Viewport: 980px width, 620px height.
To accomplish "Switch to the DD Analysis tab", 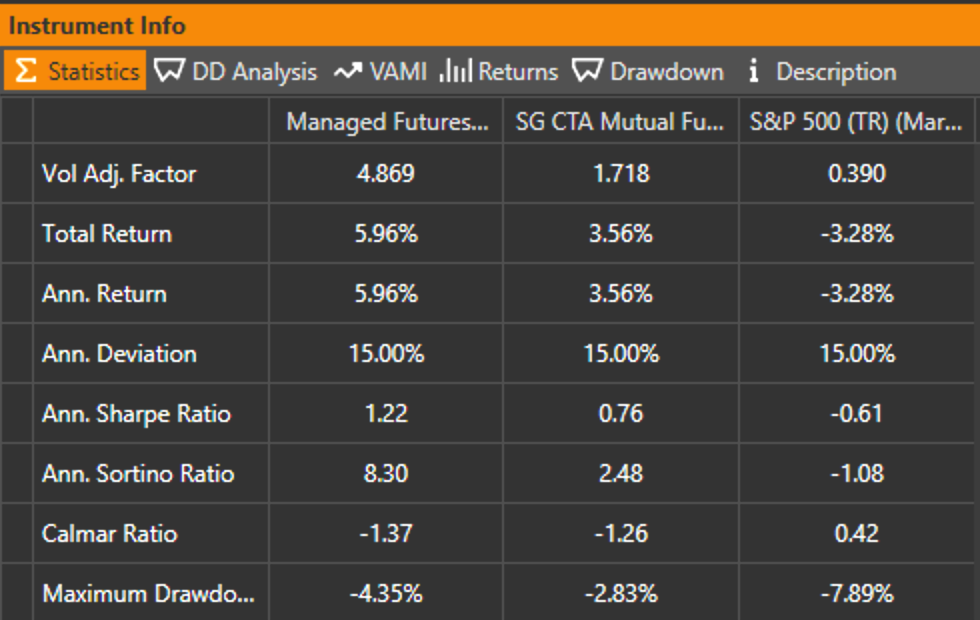I will pyautogui.click(x=254, y=72).
